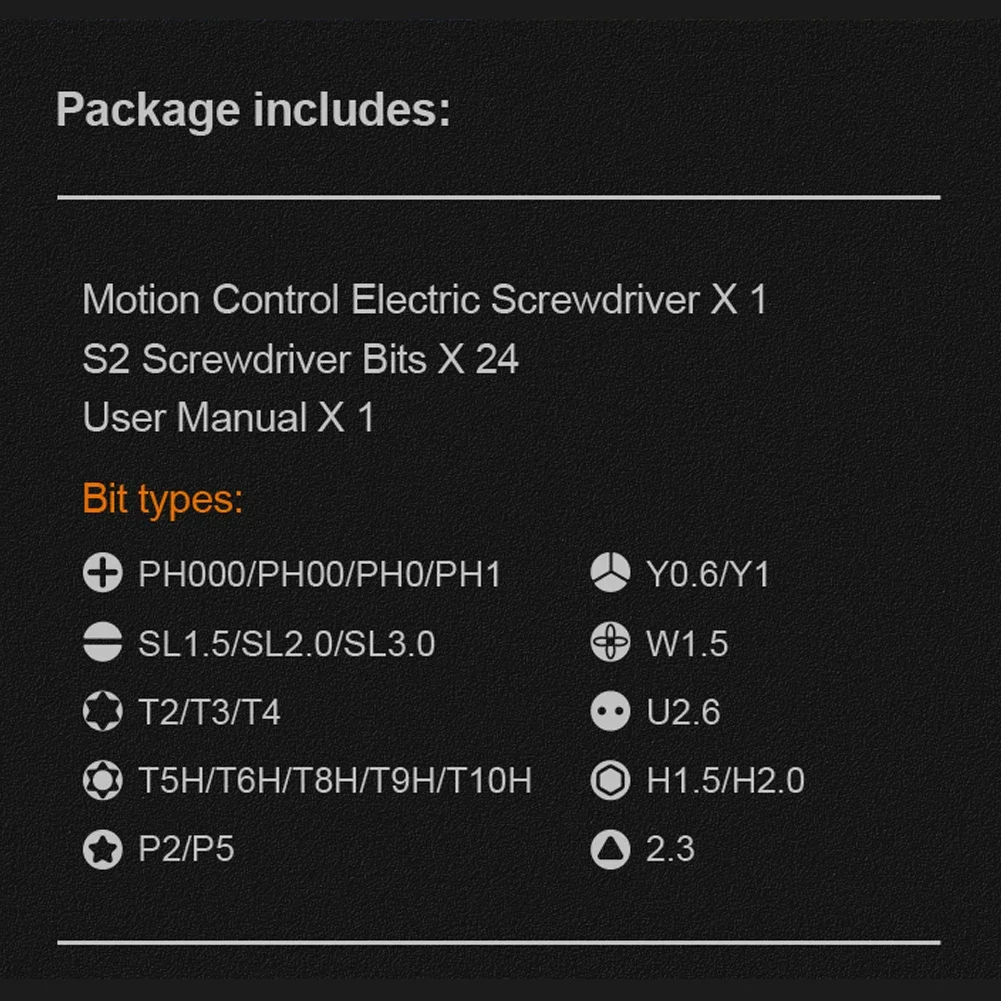Click the Y0.6/Y1 text label
The height and width of the screenshot is (1001, 1001).
(708, 574)
